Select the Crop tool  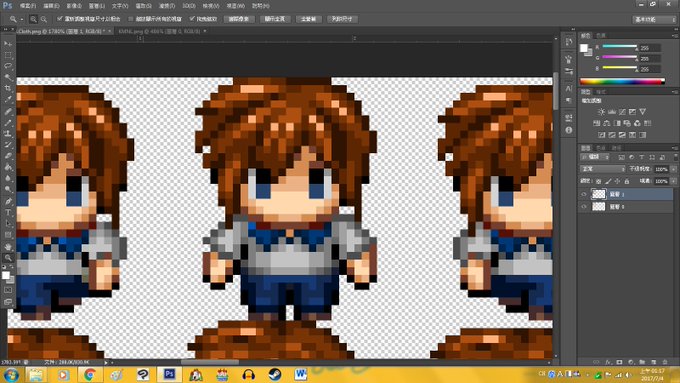(x=8, y=88)
